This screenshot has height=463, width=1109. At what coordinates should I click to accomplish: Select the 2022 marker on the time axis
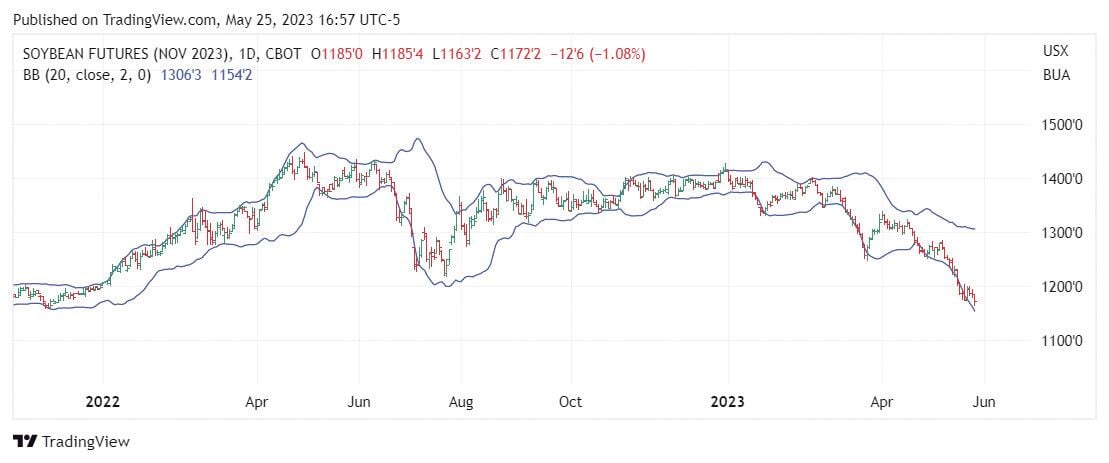click(x=102, y=402)
